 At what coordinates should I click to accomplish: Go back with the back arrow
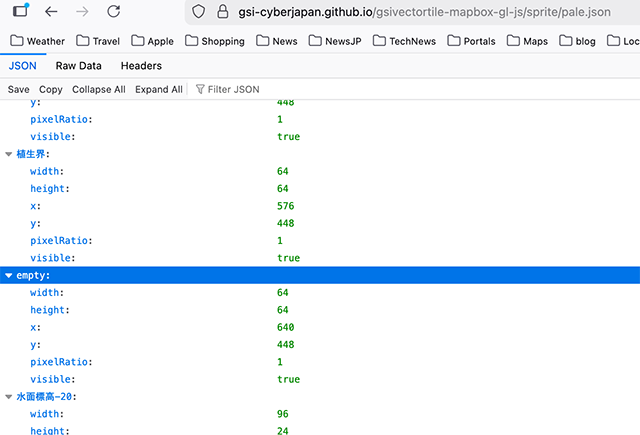tap(51, 11)
